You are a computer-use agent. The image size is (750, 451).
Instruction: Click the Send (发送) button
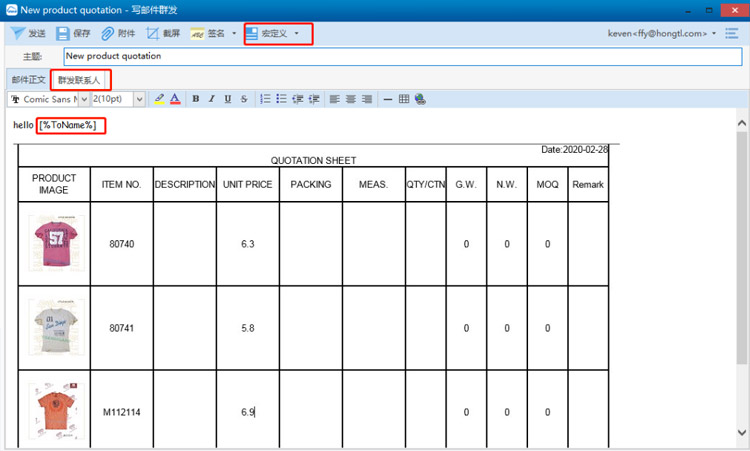[x=28, y=33]
